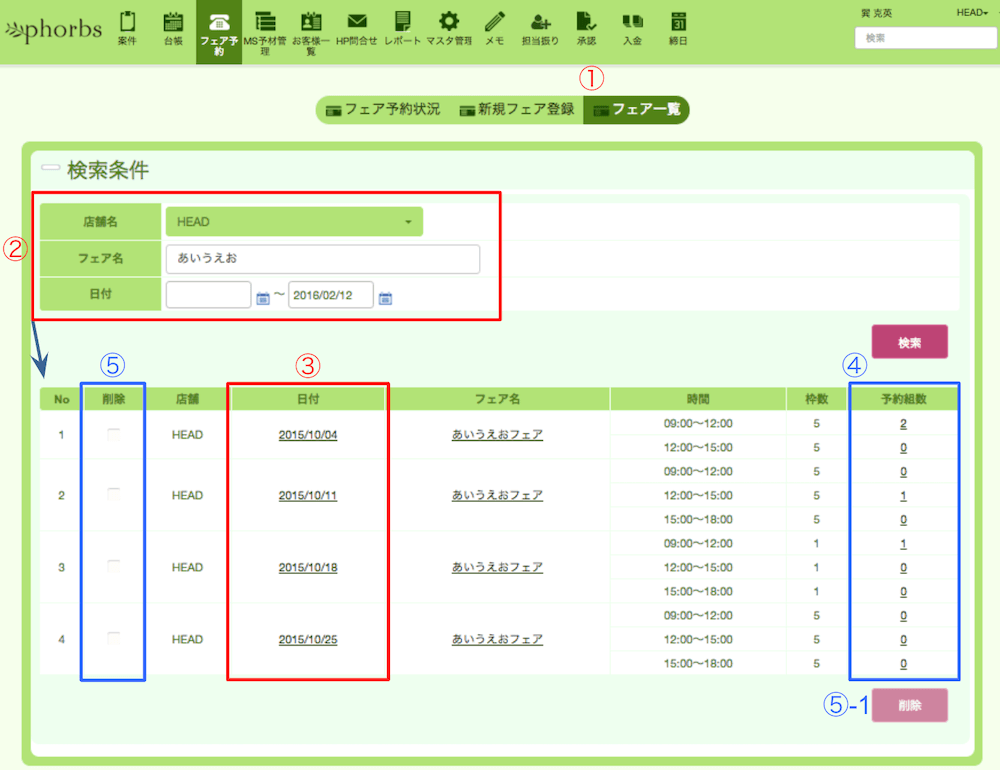Open HEAD user menu at top right
The height and width of the screenshot is (770, 1000).
[x=972, y=13]
